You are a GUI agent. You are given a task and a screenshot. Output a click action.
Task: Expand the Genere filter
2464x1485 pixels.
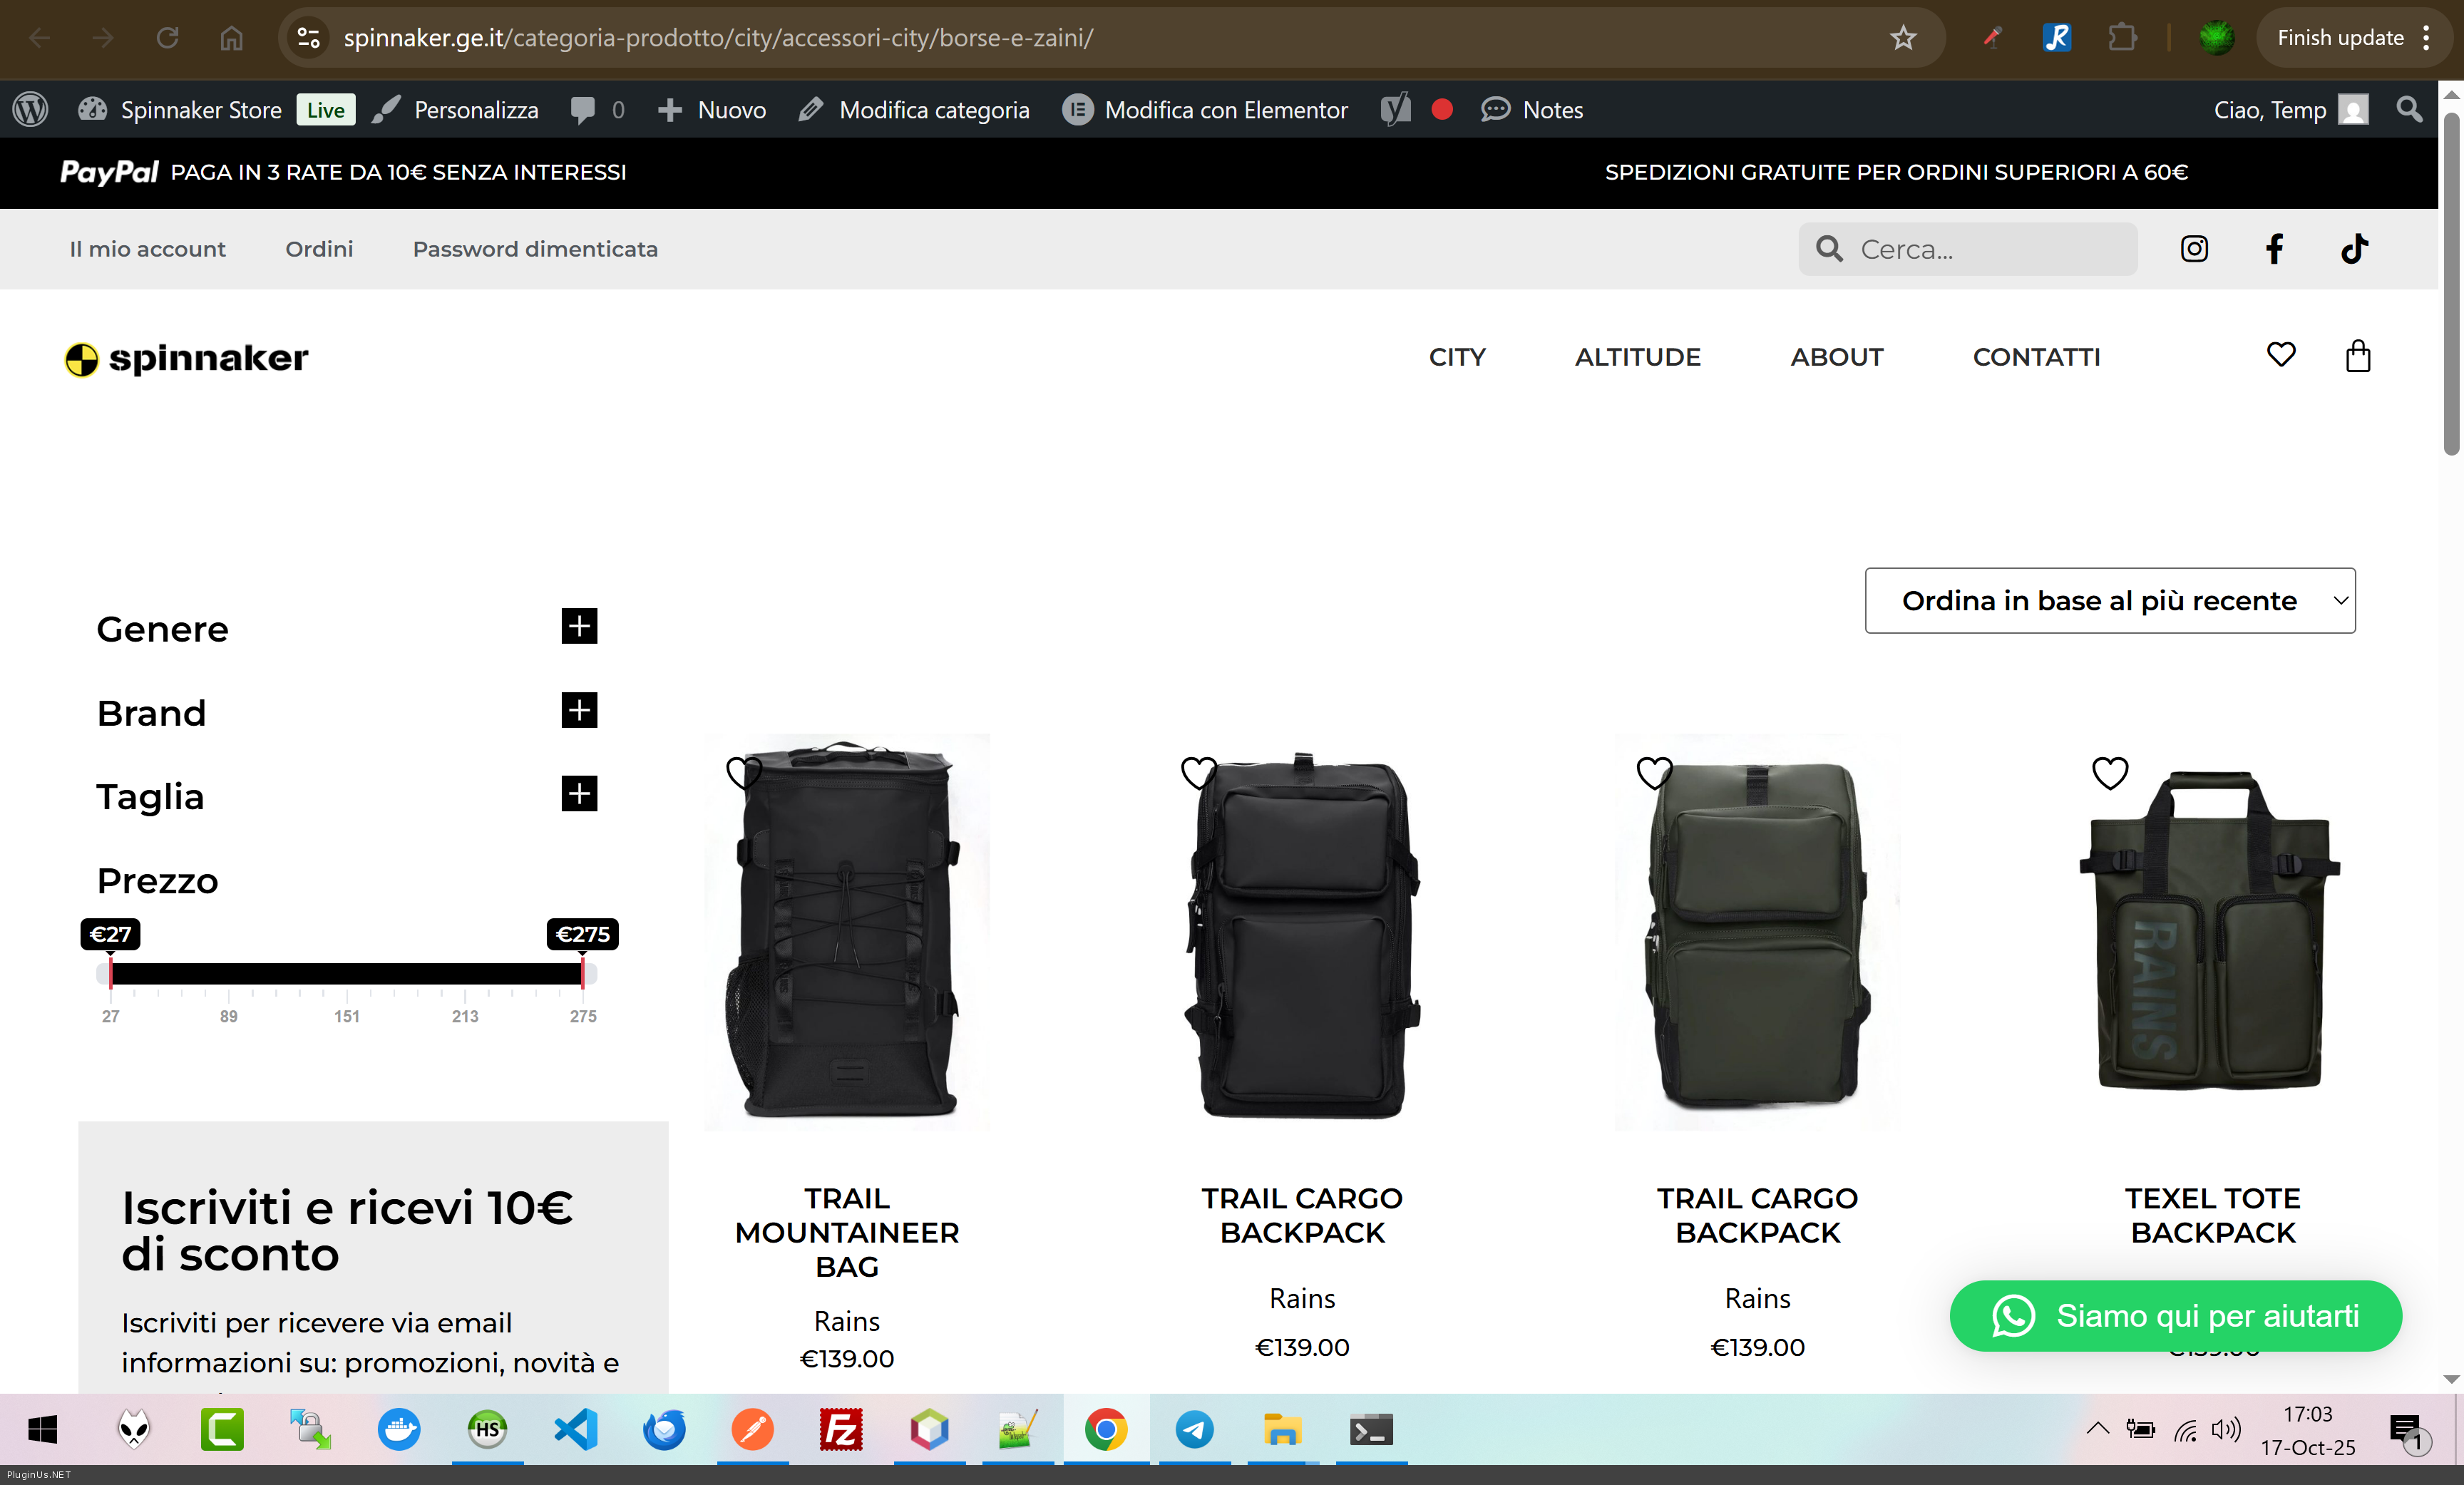(x=579, y=627)
